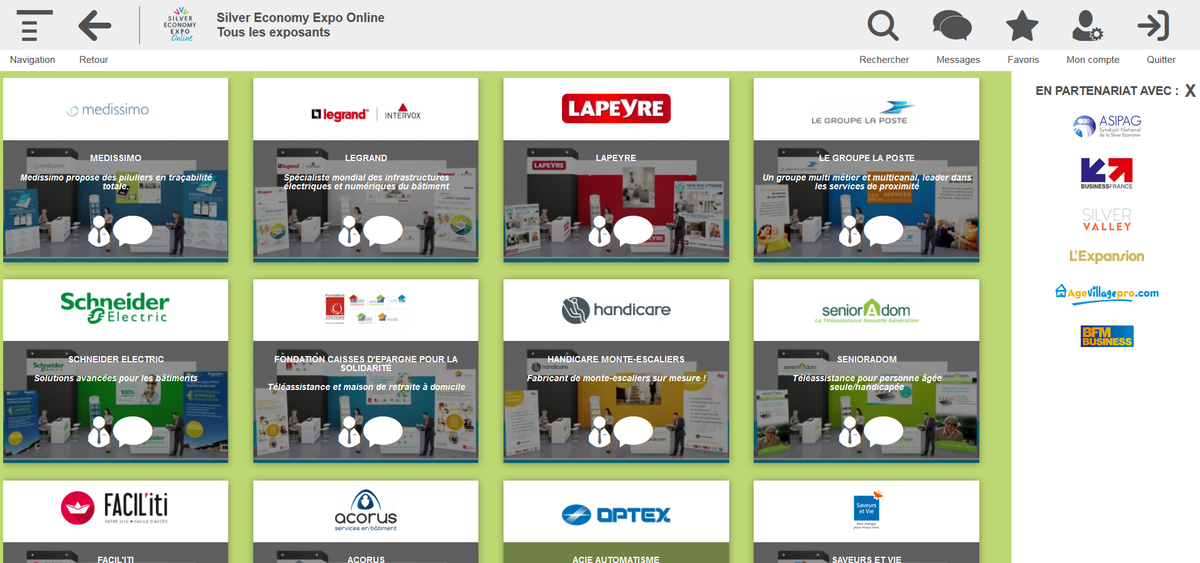Image resolution: width=1200 pixels, height=563 pixels.
Task: Click person icon on Le Groupe La Poste stand
Action: pos(849,231)
